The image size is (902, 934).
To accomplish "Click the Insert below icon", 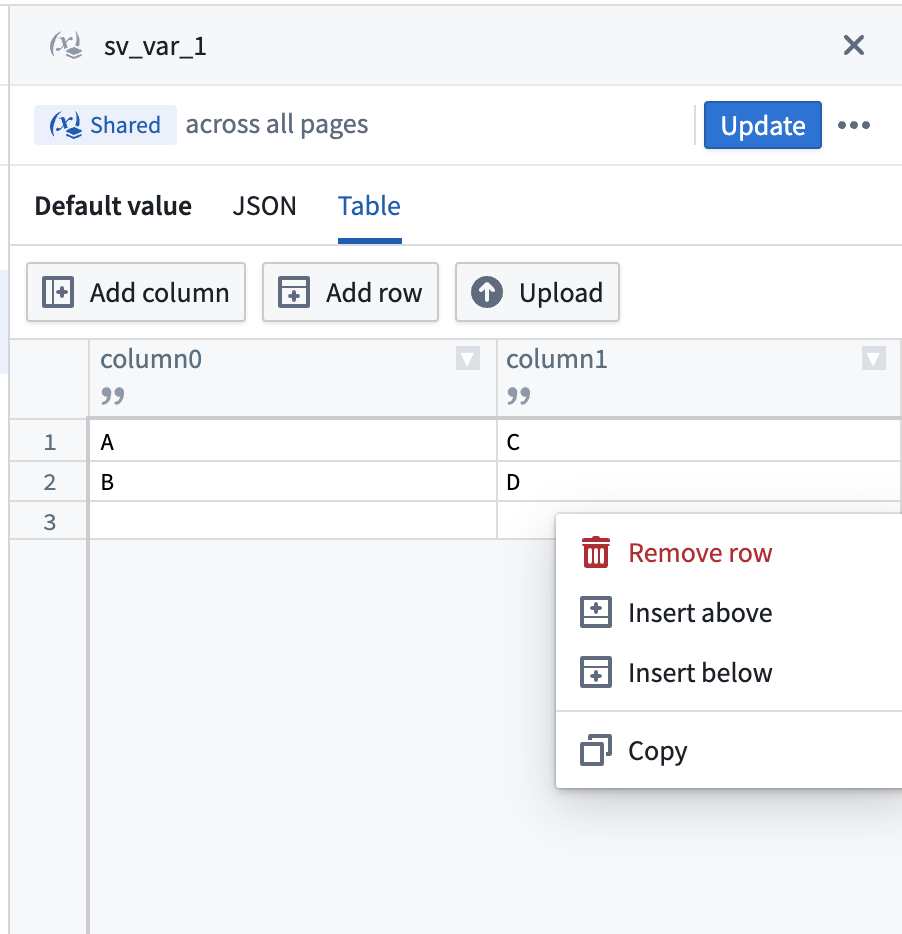I will click(x=597, y=672).
